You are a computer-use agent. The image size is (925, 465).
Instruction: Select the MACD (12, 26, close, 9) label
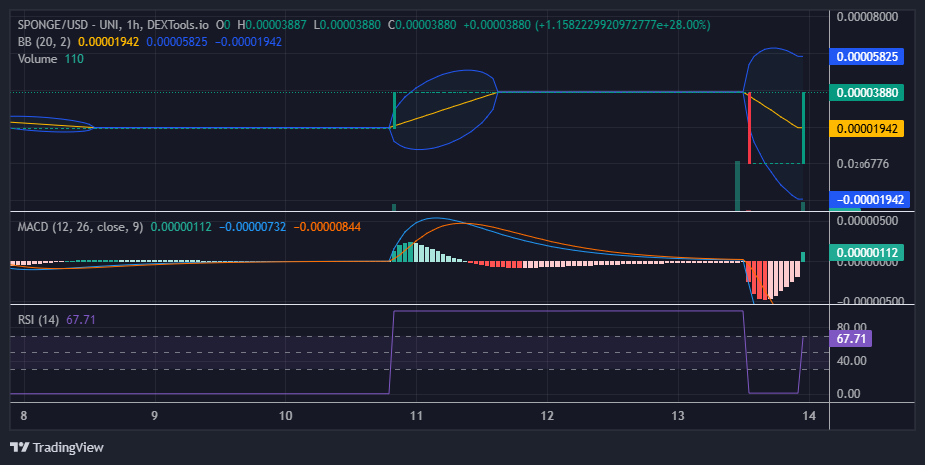pyautogui.click(x=80, y=227)
